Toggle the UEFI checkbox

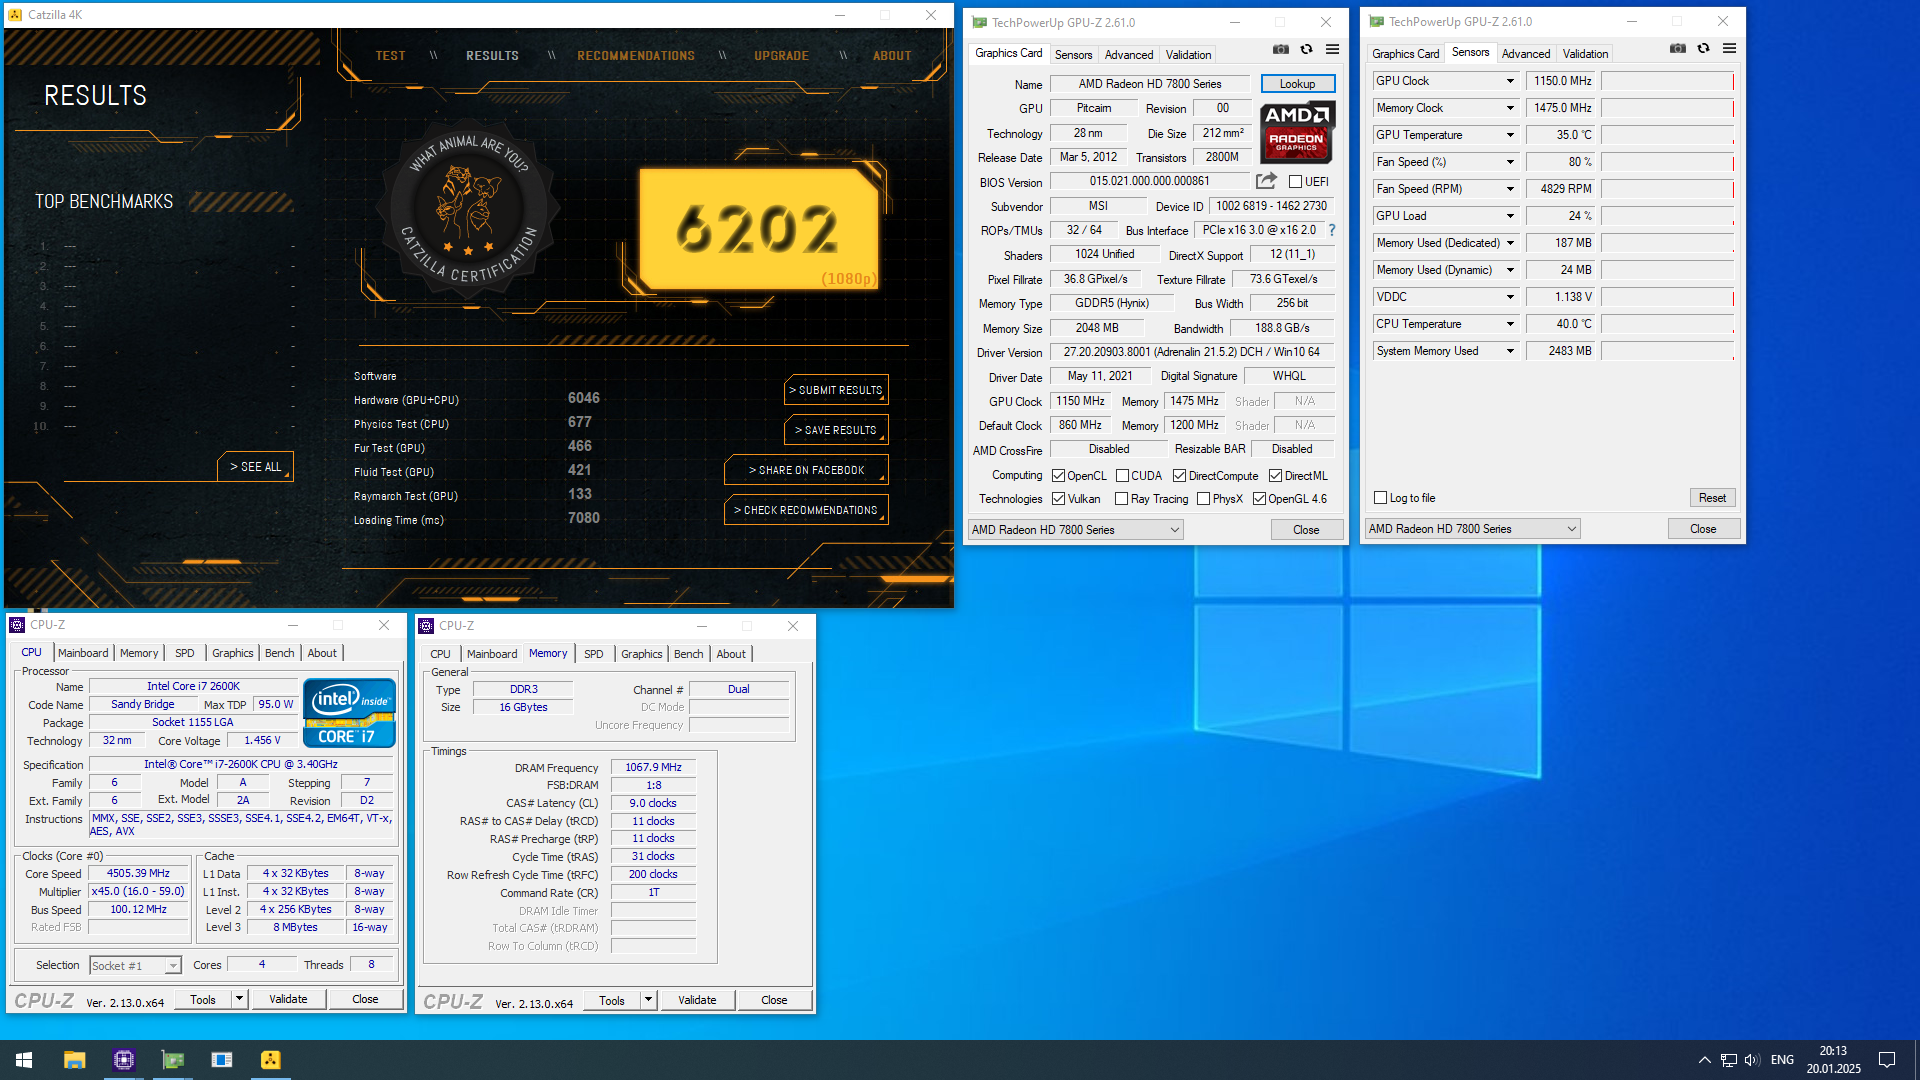coord(1295,182)
